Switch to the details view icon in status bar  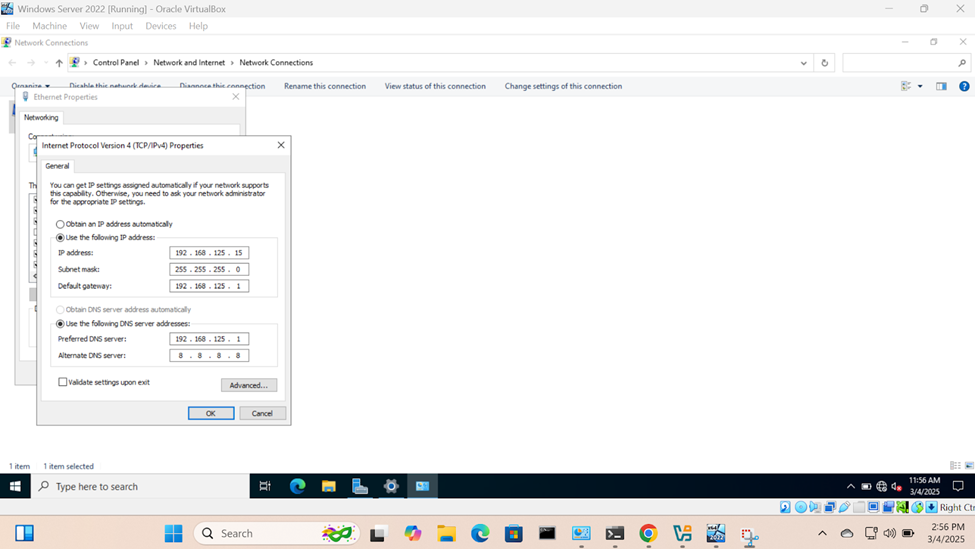point(955,466)
